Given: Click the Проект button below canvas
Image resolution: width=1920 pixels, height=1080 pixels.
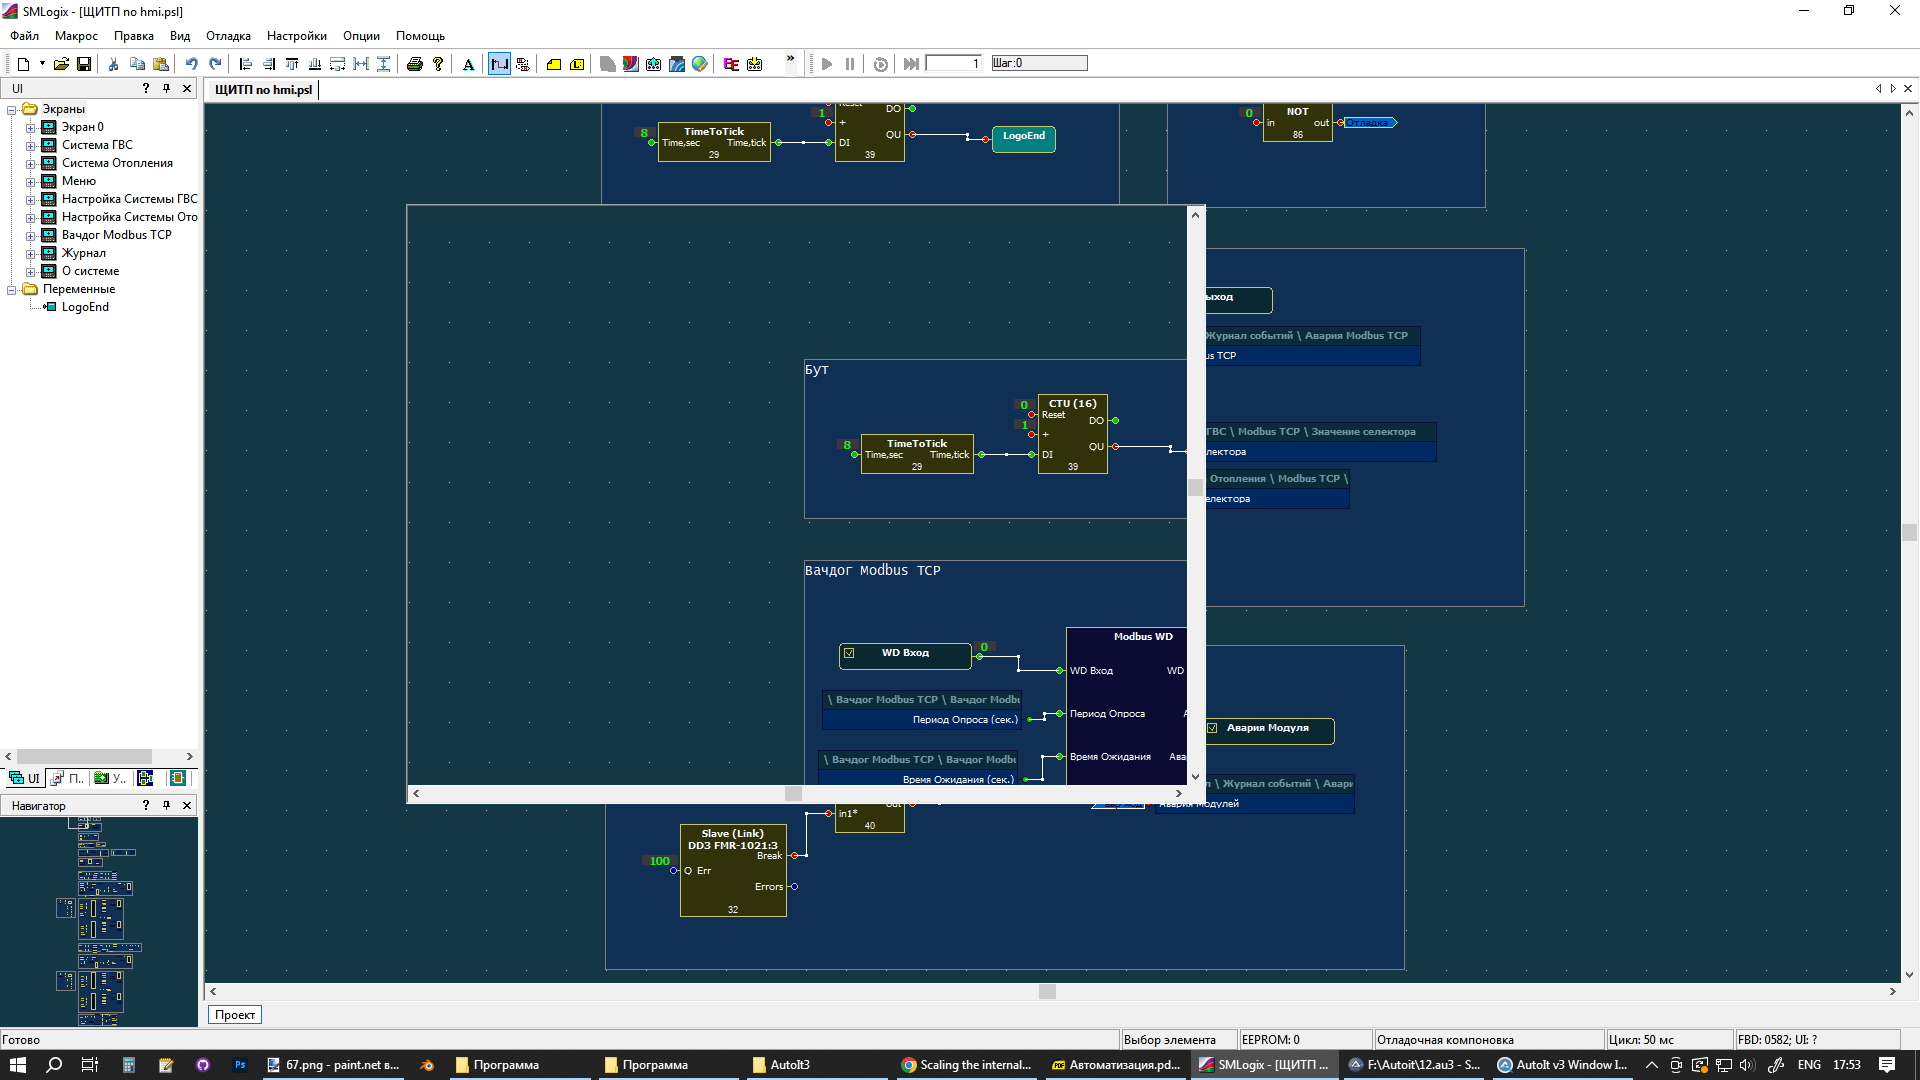Looking at the screenshot, I should [235, 1014].
